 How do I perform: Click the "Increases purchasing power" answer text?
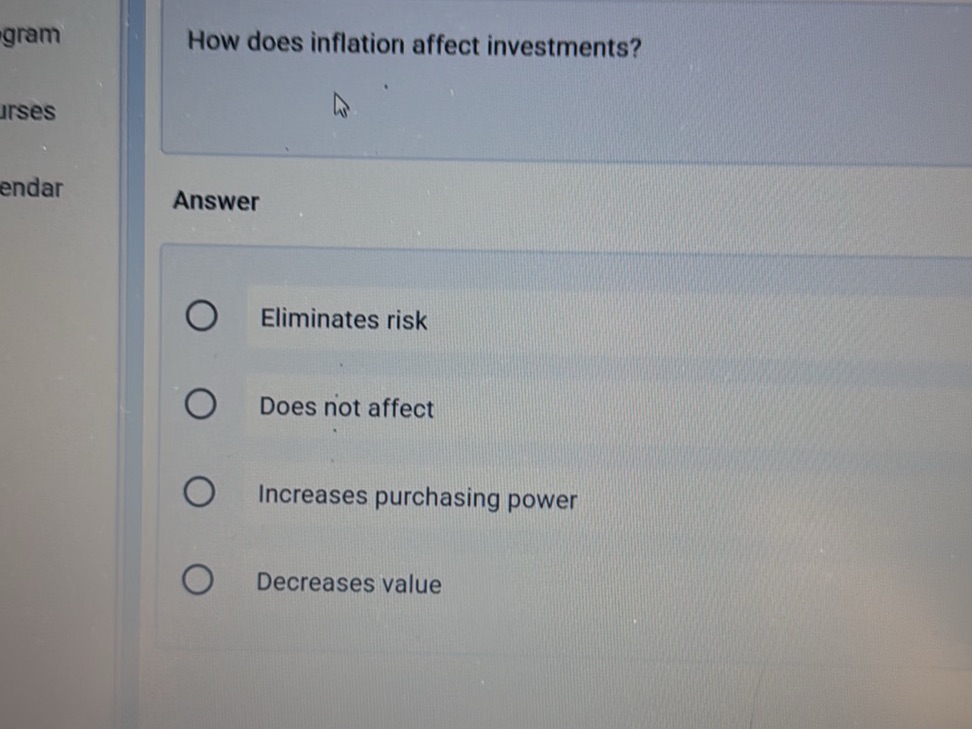click(417, 497)
